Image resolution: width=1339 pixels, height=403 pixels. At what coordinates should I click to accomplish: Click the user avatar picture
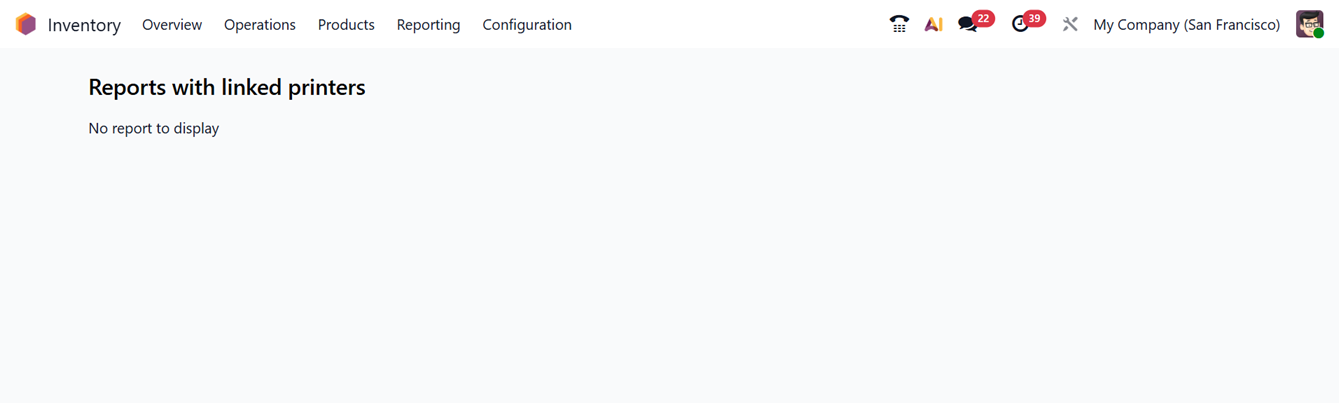1308,22
